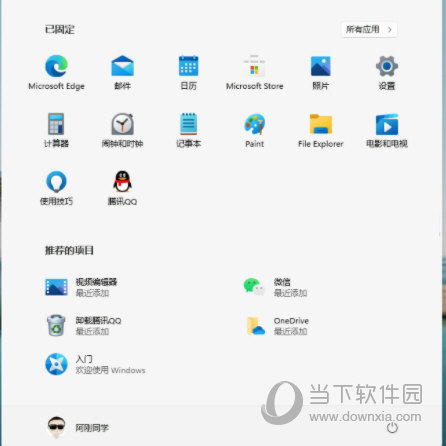Click the 所有应用 all apps button
Image resolution: width=446 pixels, height=446 pixels.
369,30
